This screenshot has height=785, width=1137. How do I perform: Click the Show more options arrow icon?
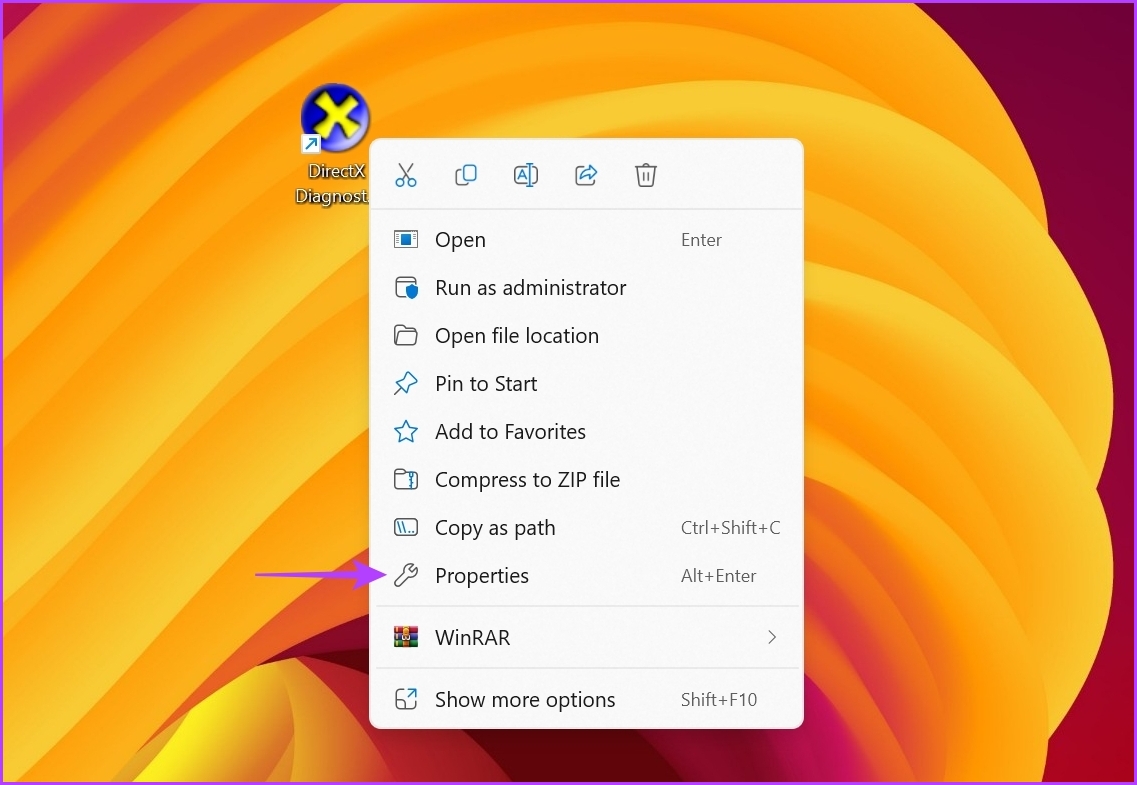coord(405,699)
